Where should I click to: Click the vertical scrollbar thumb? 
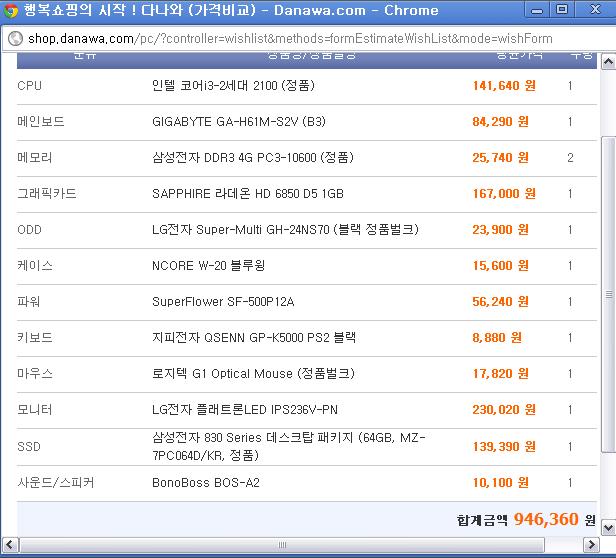pos(609,294)
